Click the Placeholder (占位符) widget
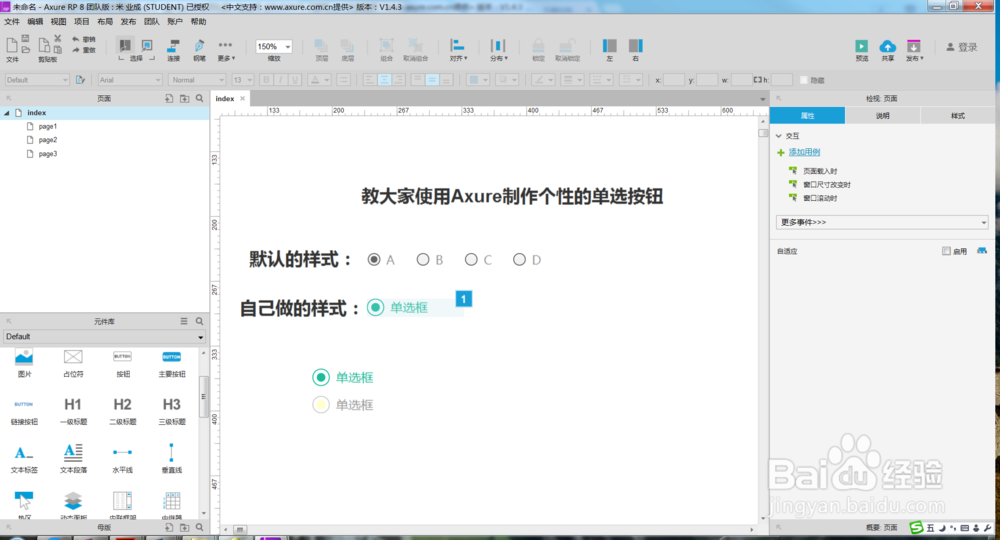The image size is (1000, 540). [73, 363]
